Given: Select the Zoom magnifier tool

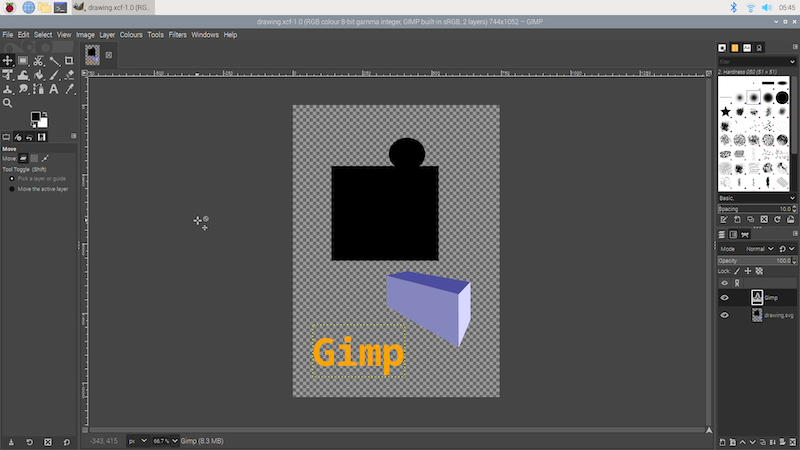Looking at the screenshot, I should (8, 103).
